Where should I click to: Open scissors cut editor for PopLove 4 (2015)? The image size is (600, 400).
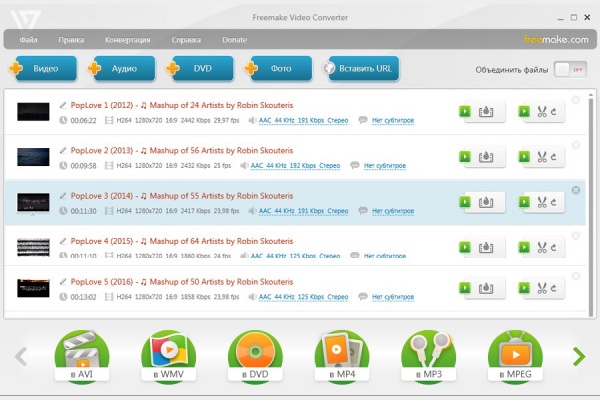(542, 247)
